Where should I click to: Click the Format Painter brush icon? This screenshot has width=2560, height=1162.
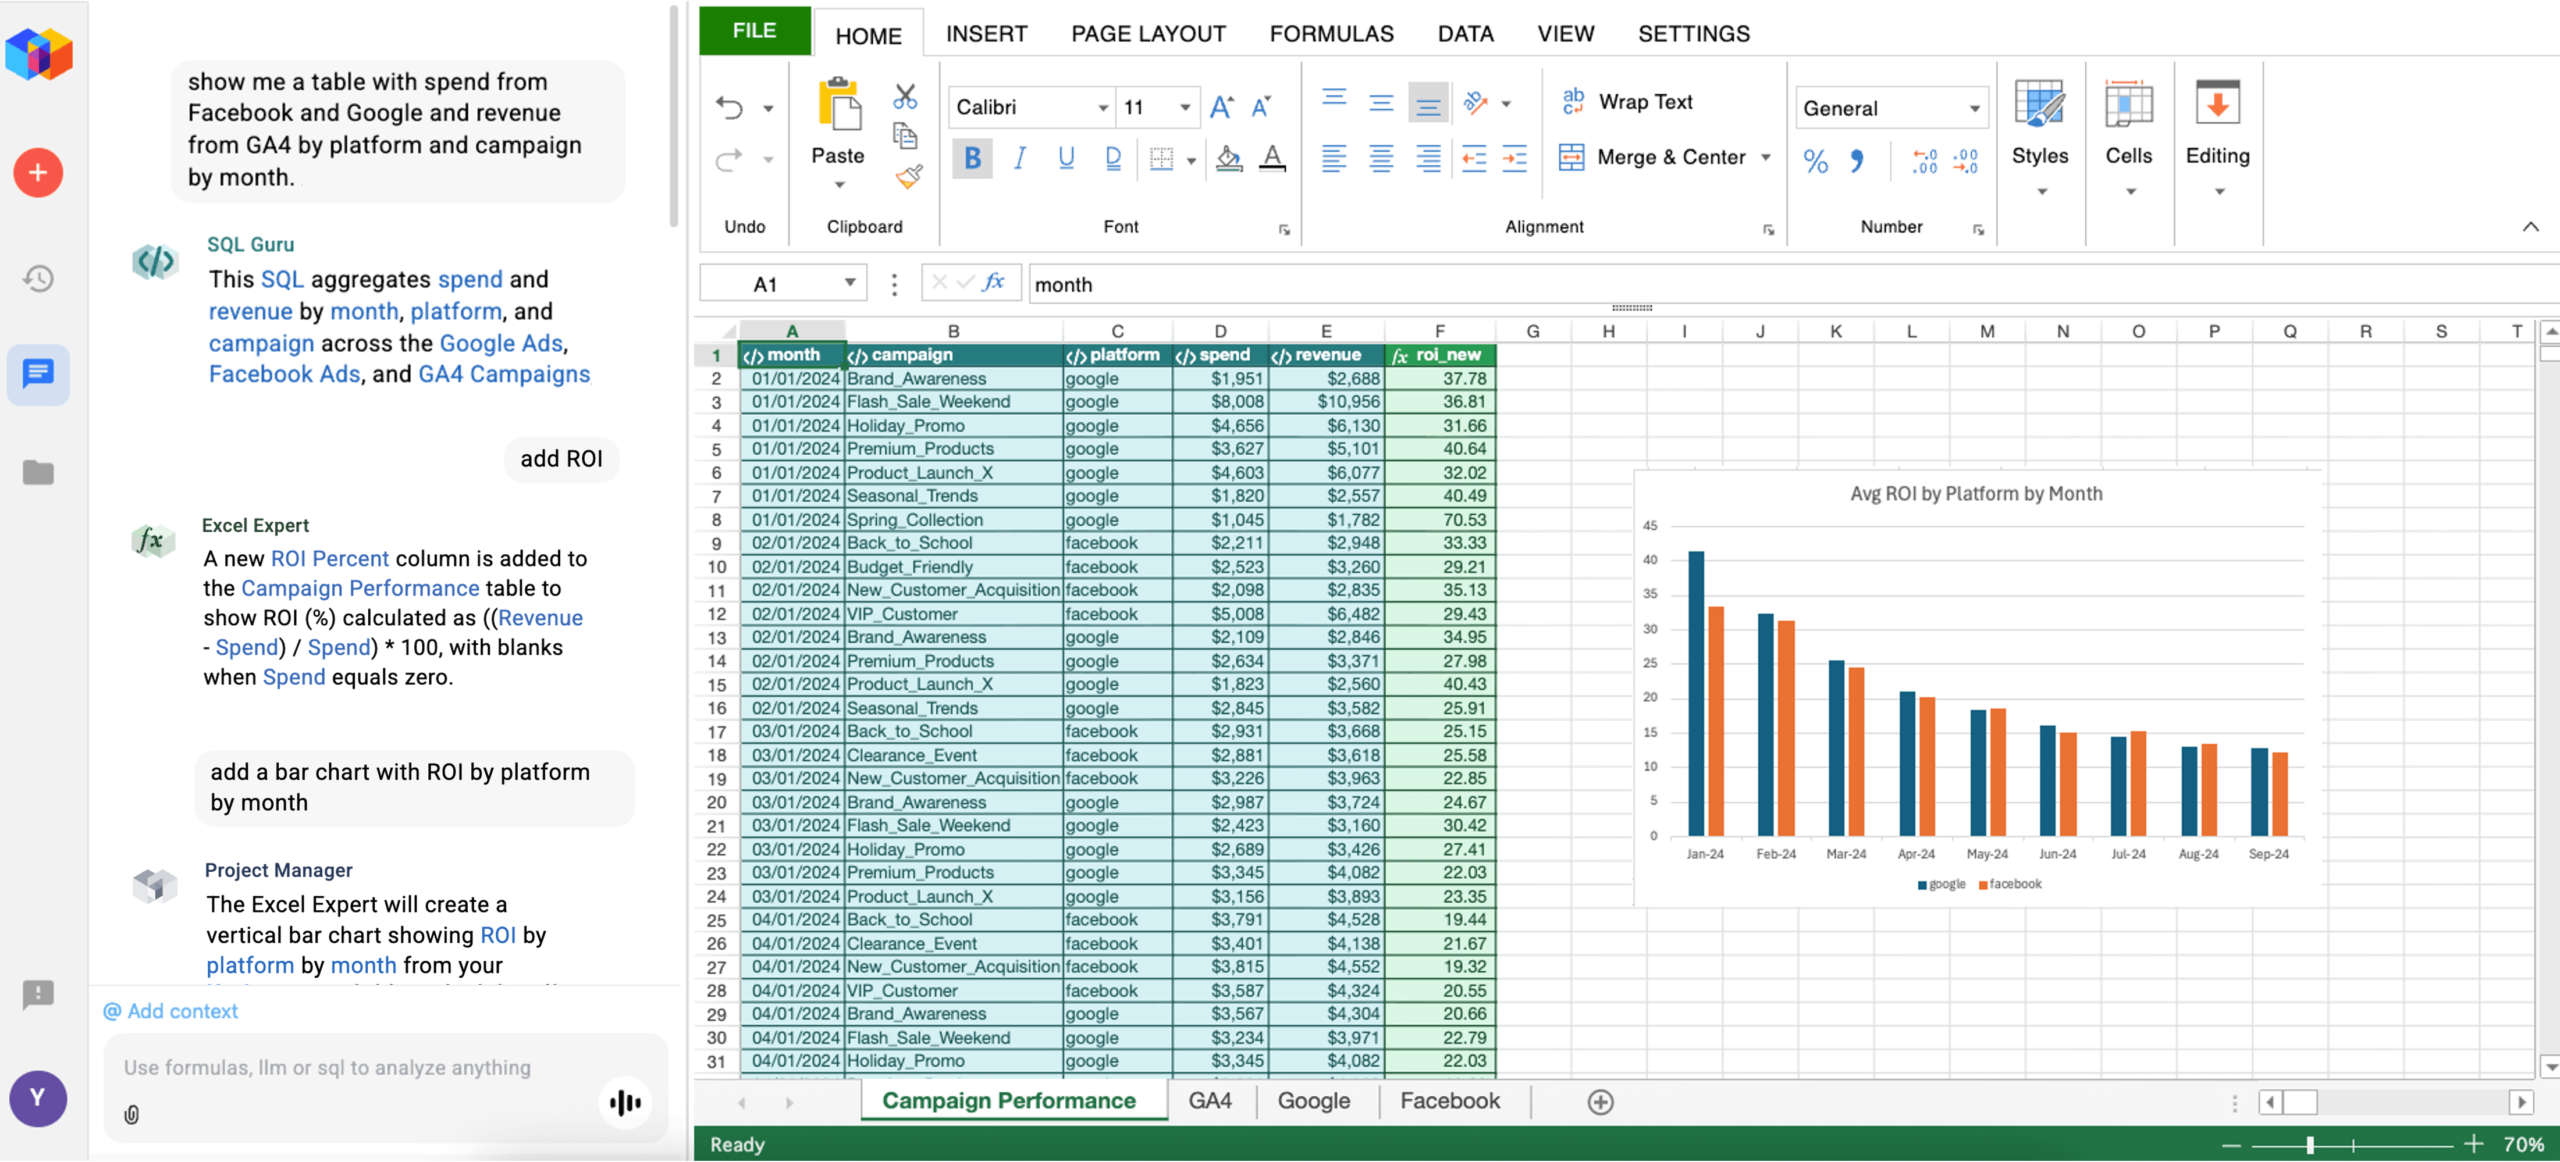908,178
